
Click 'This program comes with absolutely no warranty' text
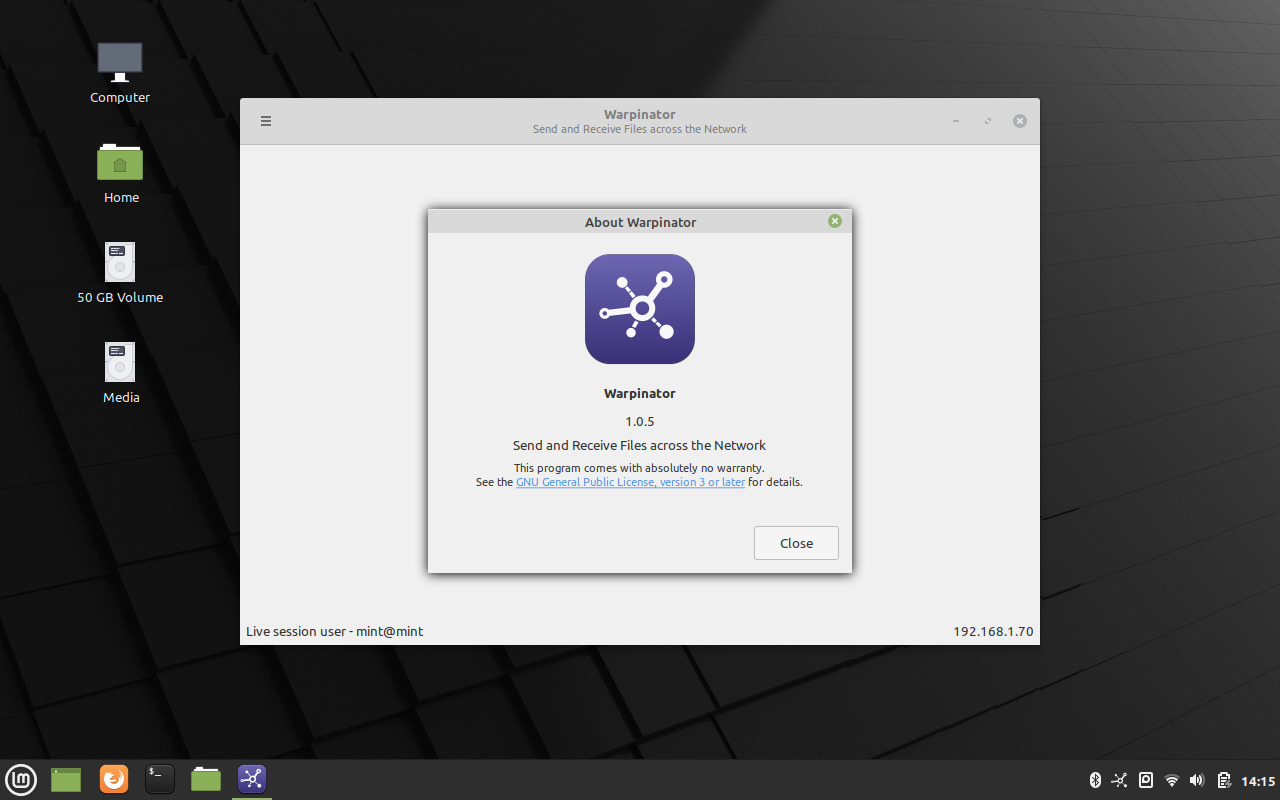(639, 468)
